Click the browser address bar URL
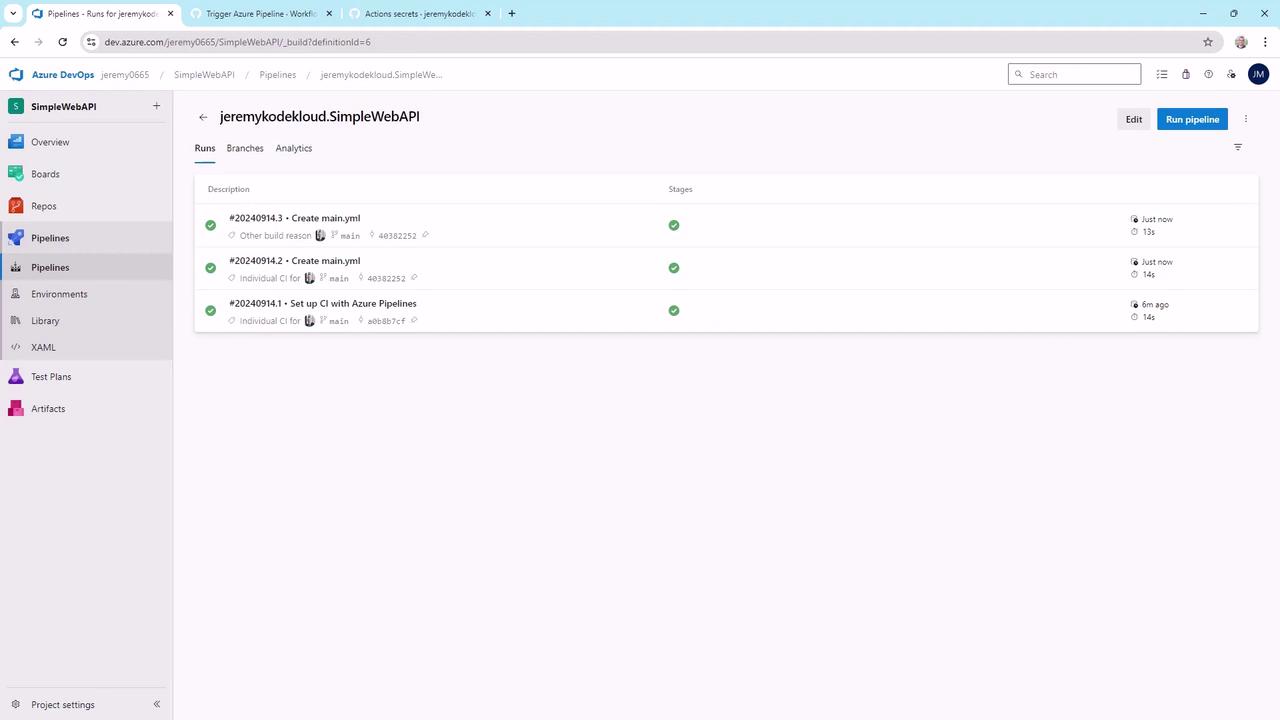 click(237, 42)
